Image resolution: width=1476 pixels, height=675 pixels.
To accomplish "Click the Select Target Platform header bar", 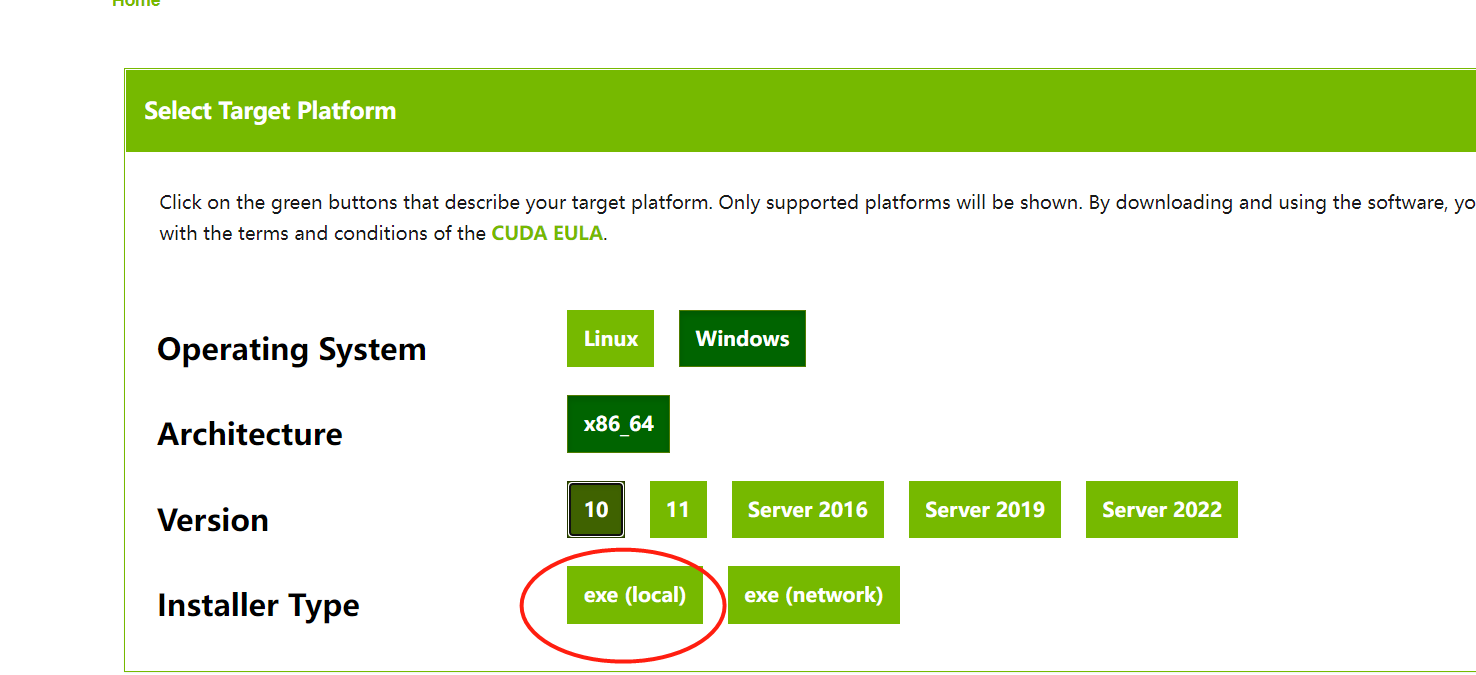I will coord(800,111).
